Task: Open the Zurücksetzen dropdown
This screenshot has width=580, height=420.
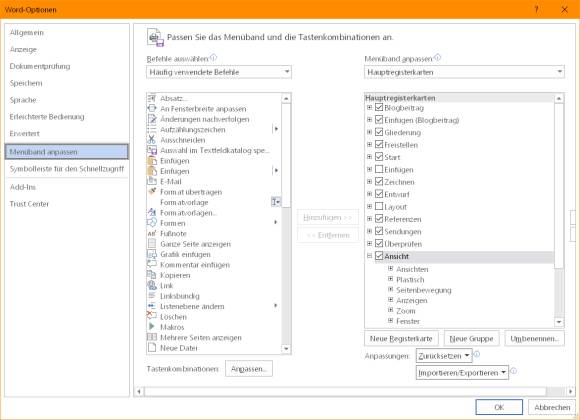Action: coord(444,356)
